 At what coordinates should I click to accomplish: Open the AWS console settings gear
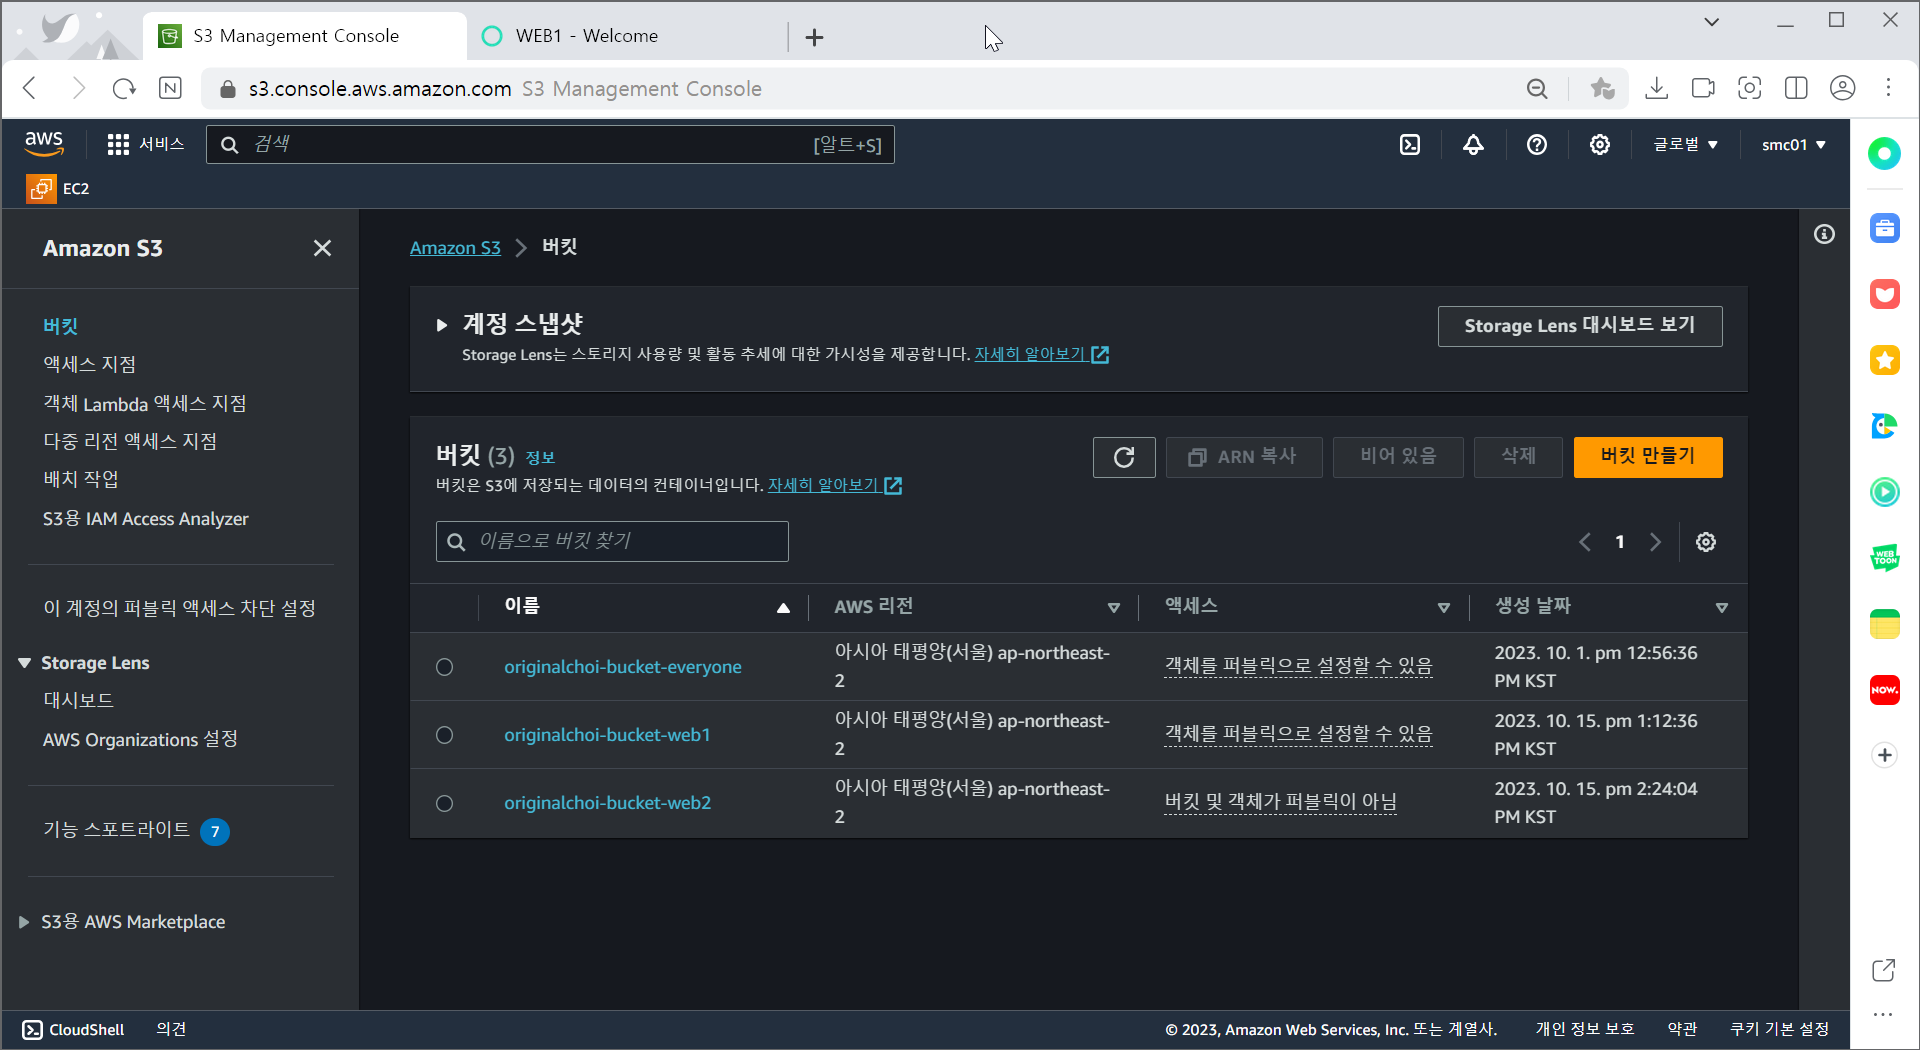[1600, 145]
